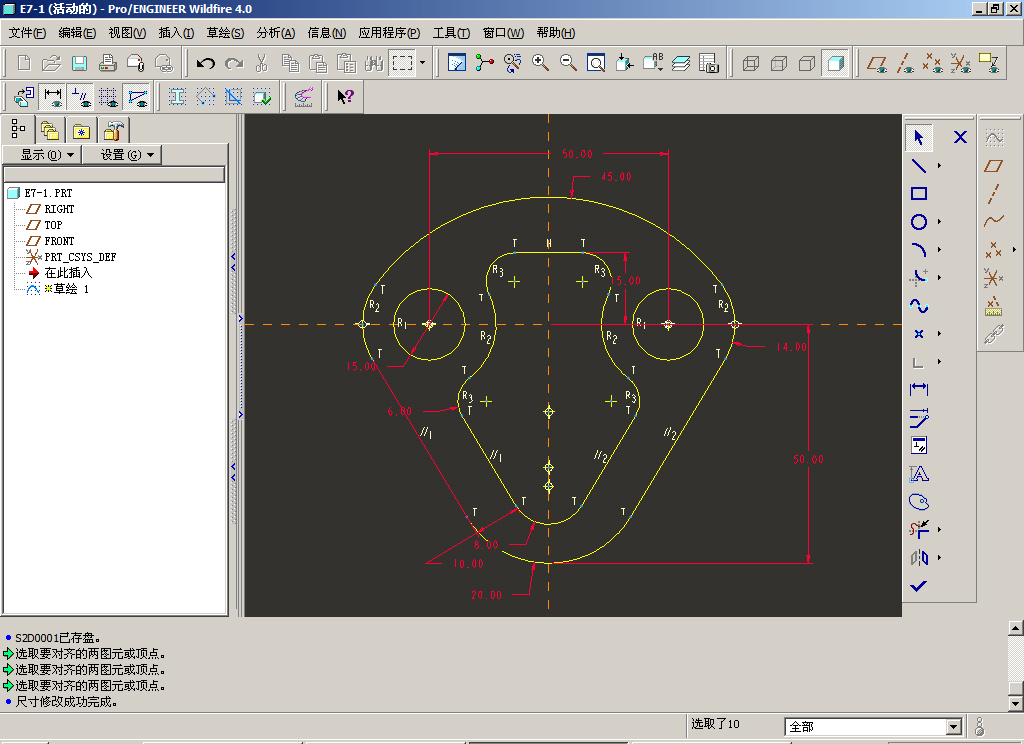
Task: Toggle datum axes display
Action: point(904,63)
